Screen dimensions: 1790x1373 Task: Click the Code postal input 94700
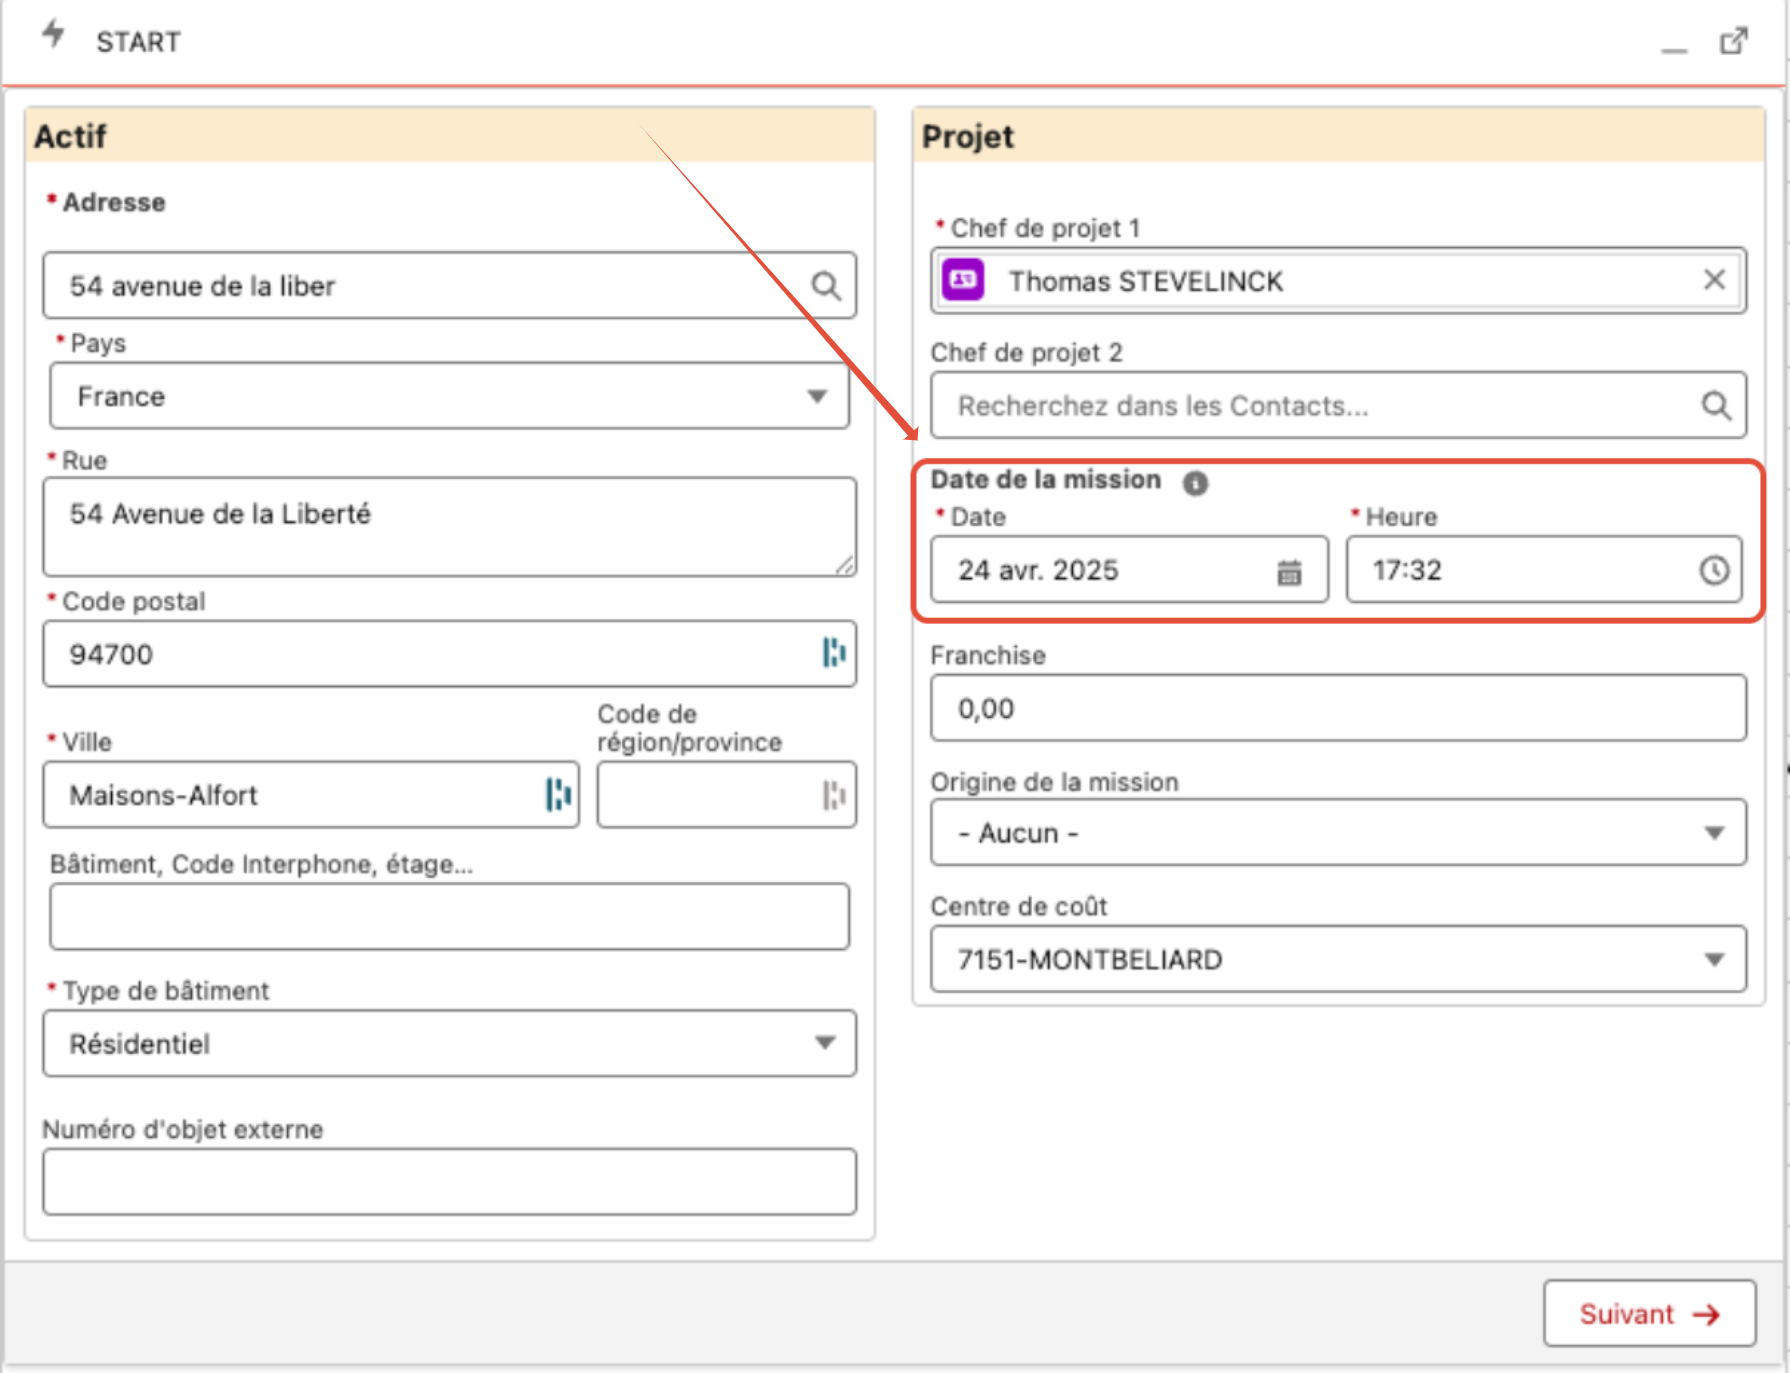(450, 653)
